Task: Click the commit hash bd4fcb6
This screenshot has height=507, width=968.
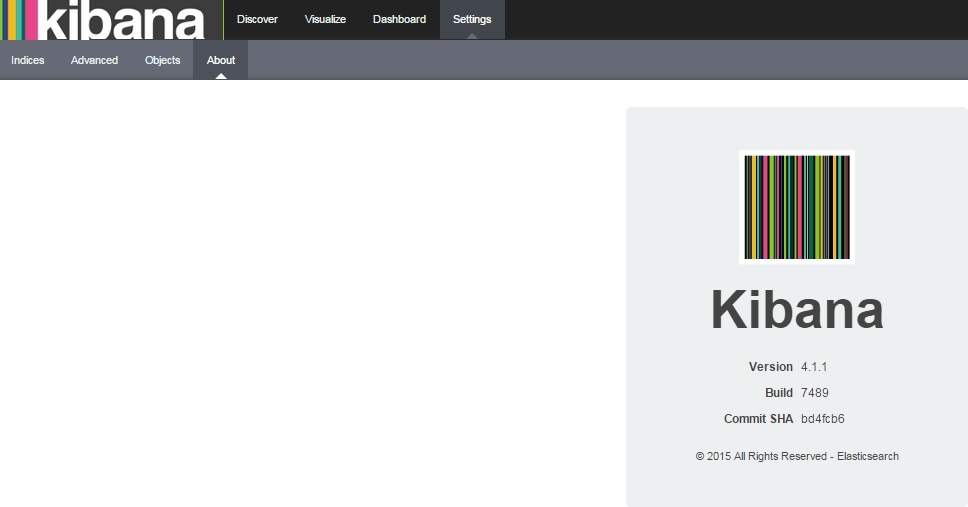Action: click(x=823, y=419)
